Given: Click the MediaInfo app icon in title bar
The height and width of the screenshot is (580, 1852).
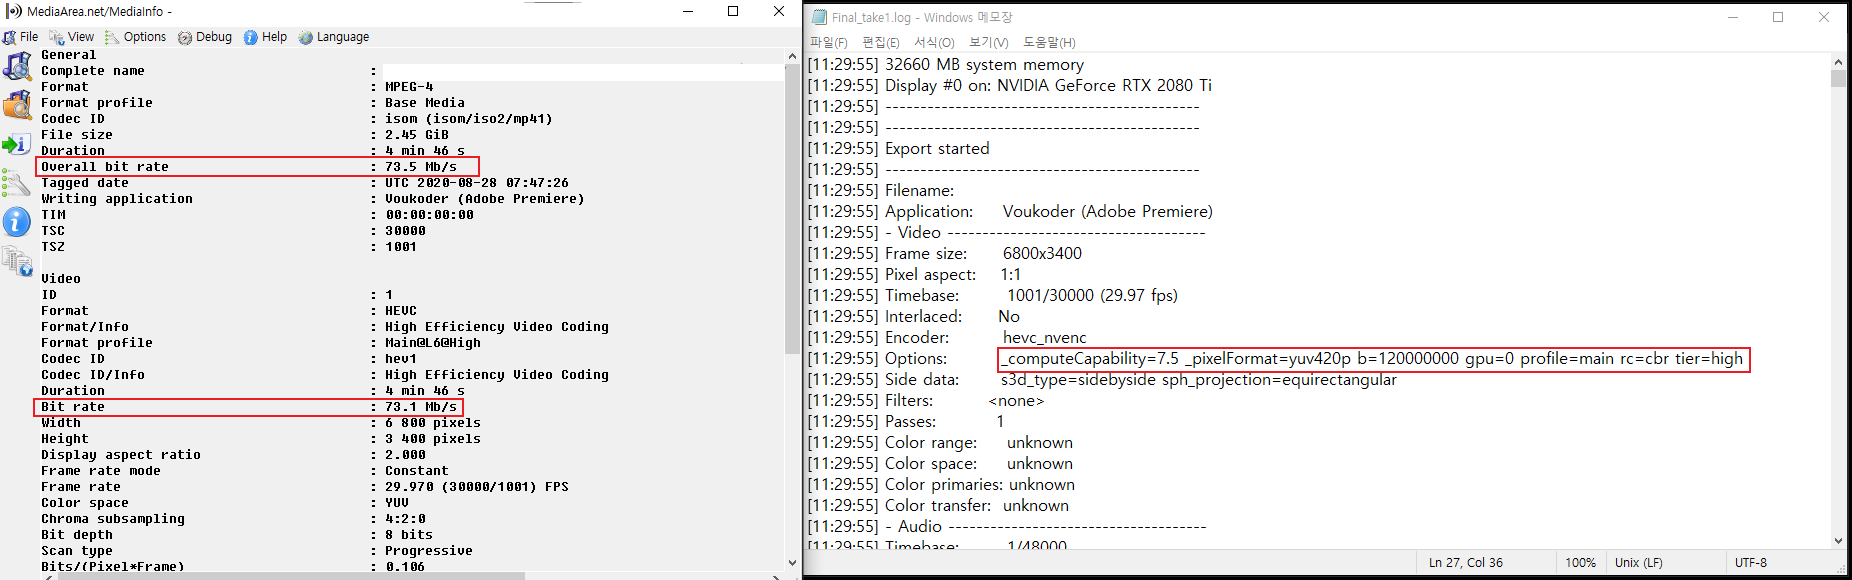Looking at the screenshot, I should pos(14,11).
